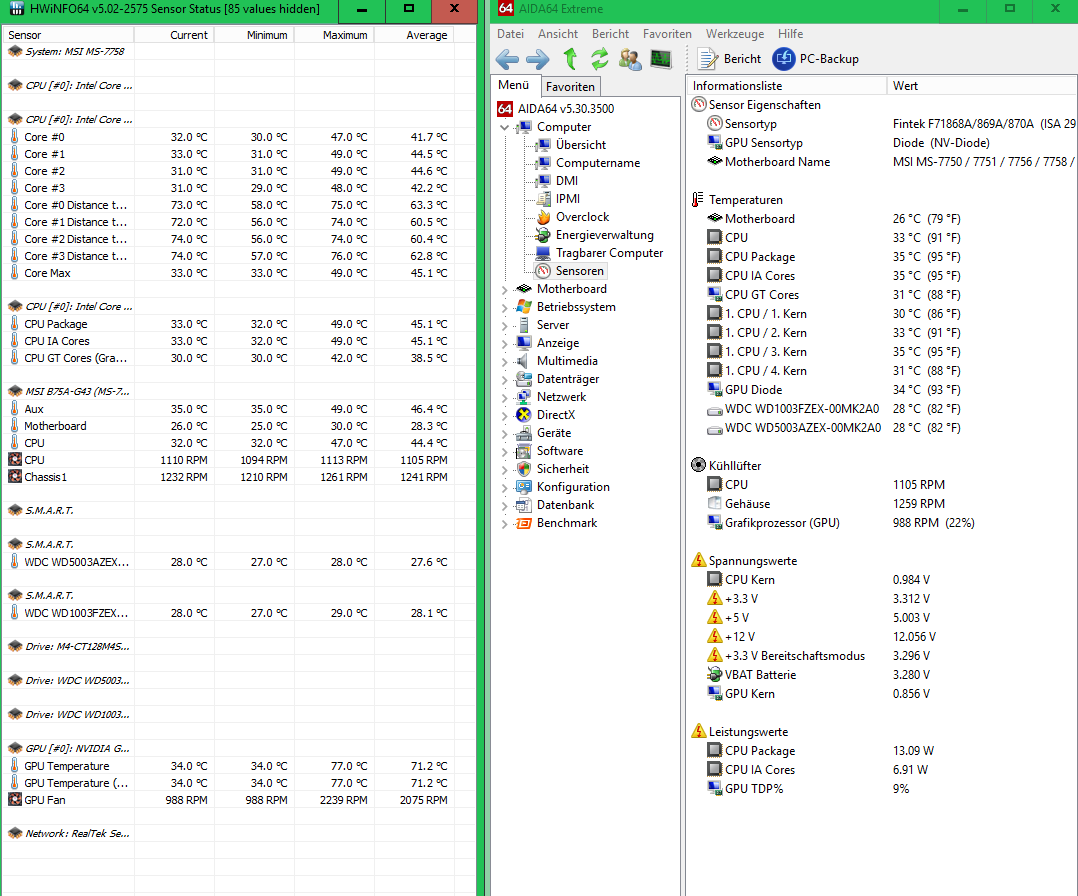Select the Core Max sensor row
Image resolution: width=1078 pixels, height=896 pixels.
coord(238,273)
